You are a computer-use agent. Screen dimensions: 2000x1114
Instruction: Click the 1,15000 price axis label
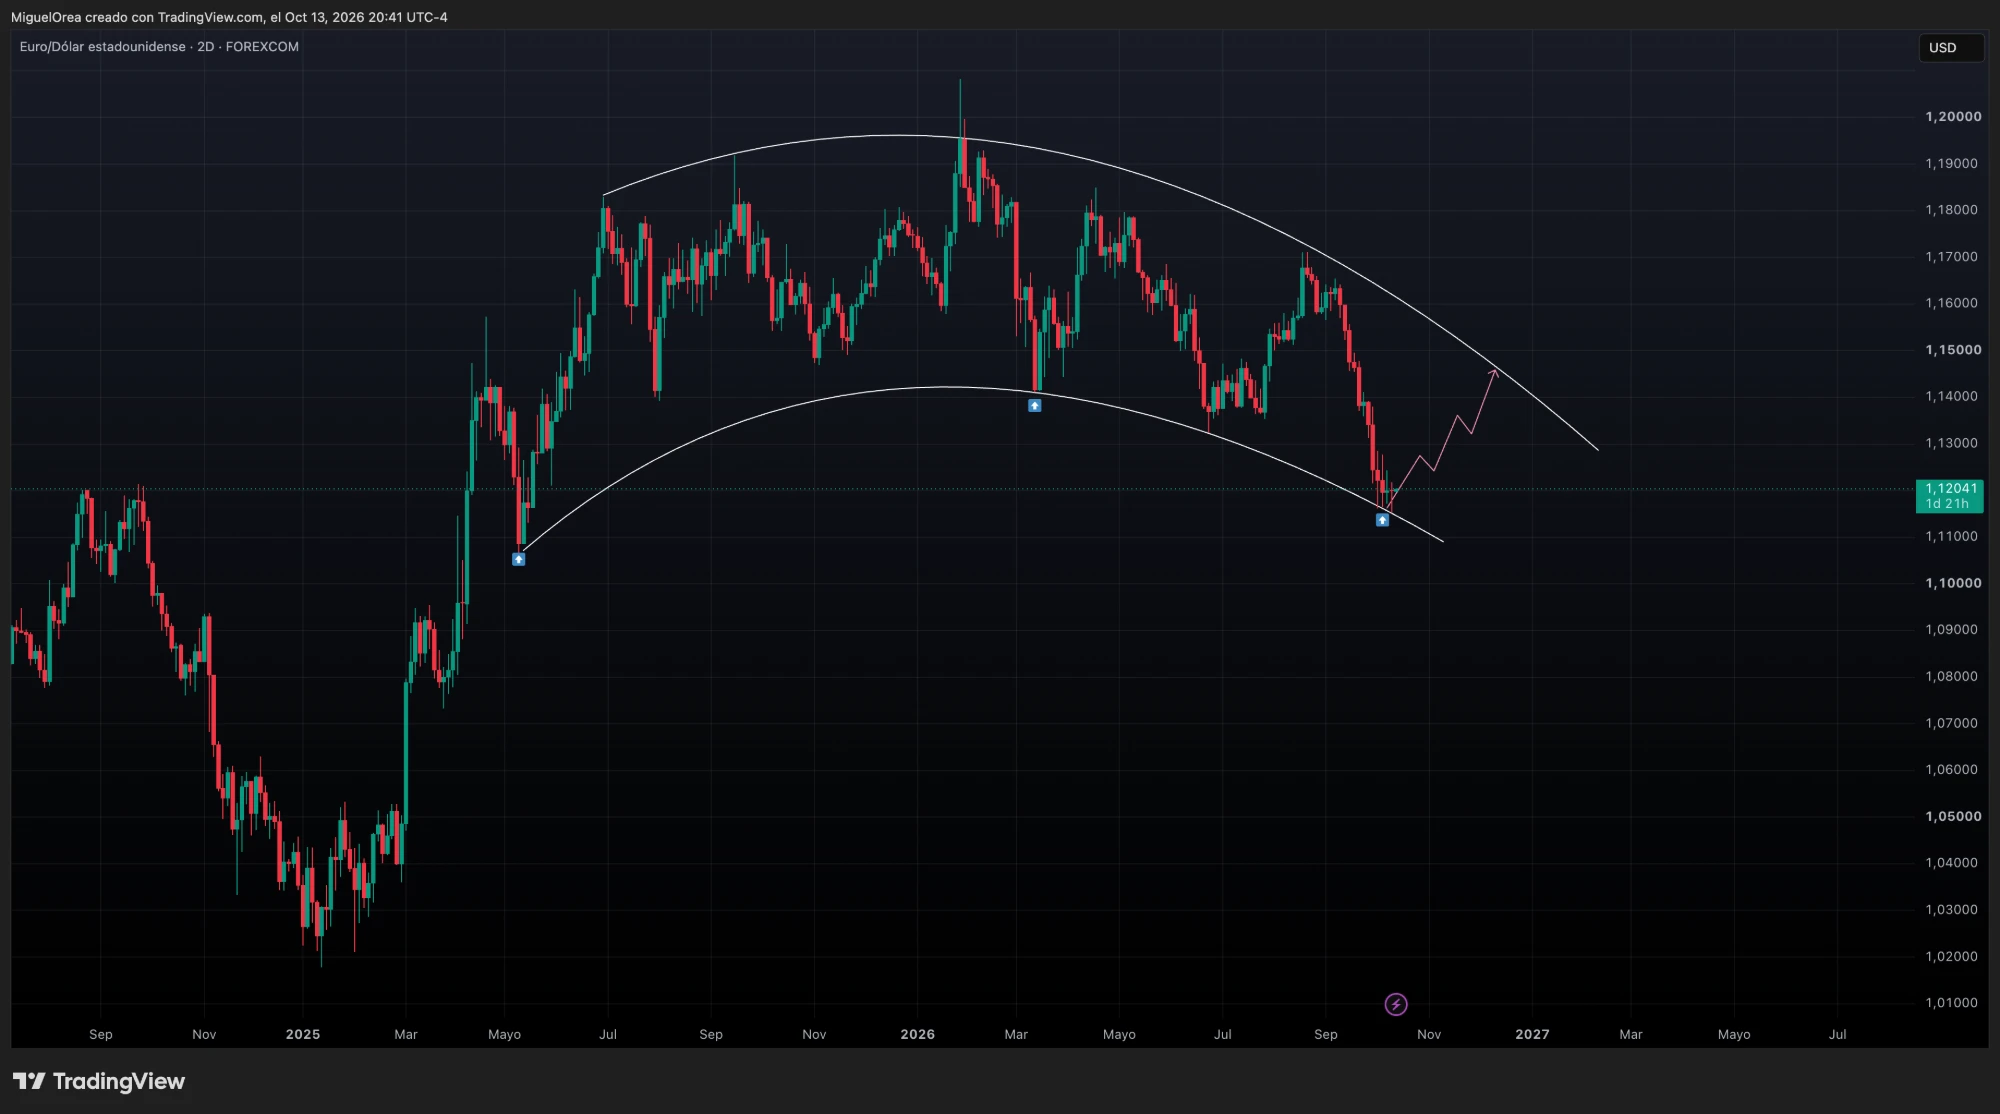pos(1953,350)
